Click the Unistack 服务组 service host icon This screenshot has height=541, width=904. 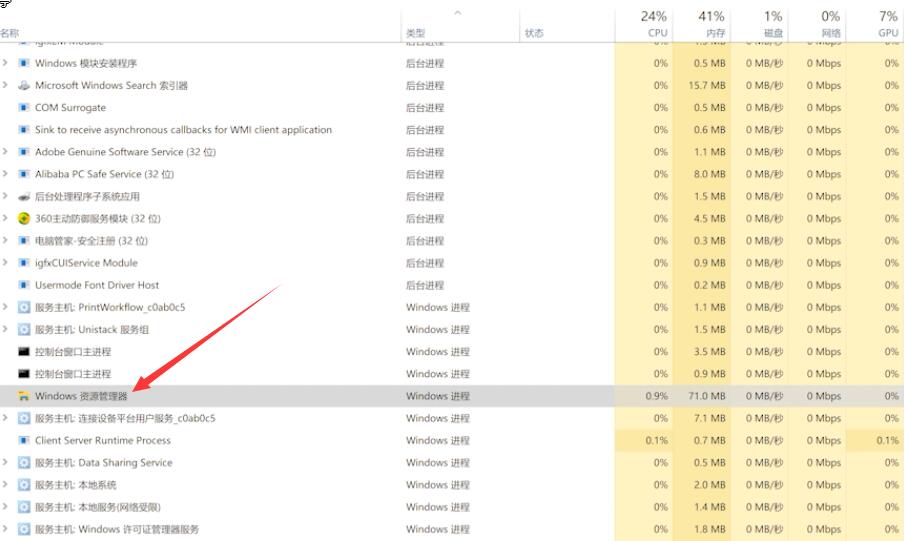[x=24, y=329]
